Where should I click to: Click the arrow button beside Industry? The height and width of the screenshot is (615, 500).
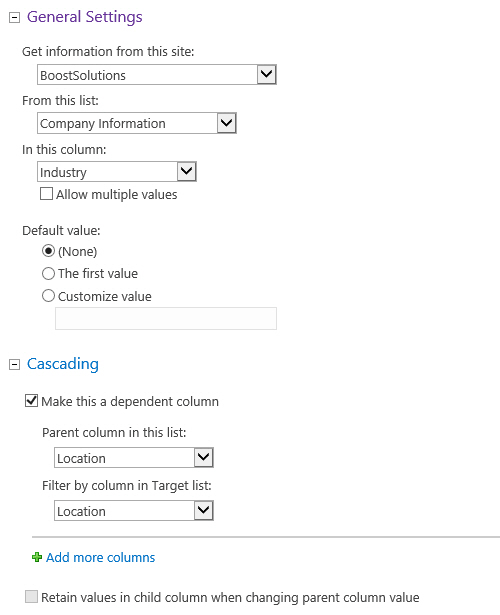point(186,171)
